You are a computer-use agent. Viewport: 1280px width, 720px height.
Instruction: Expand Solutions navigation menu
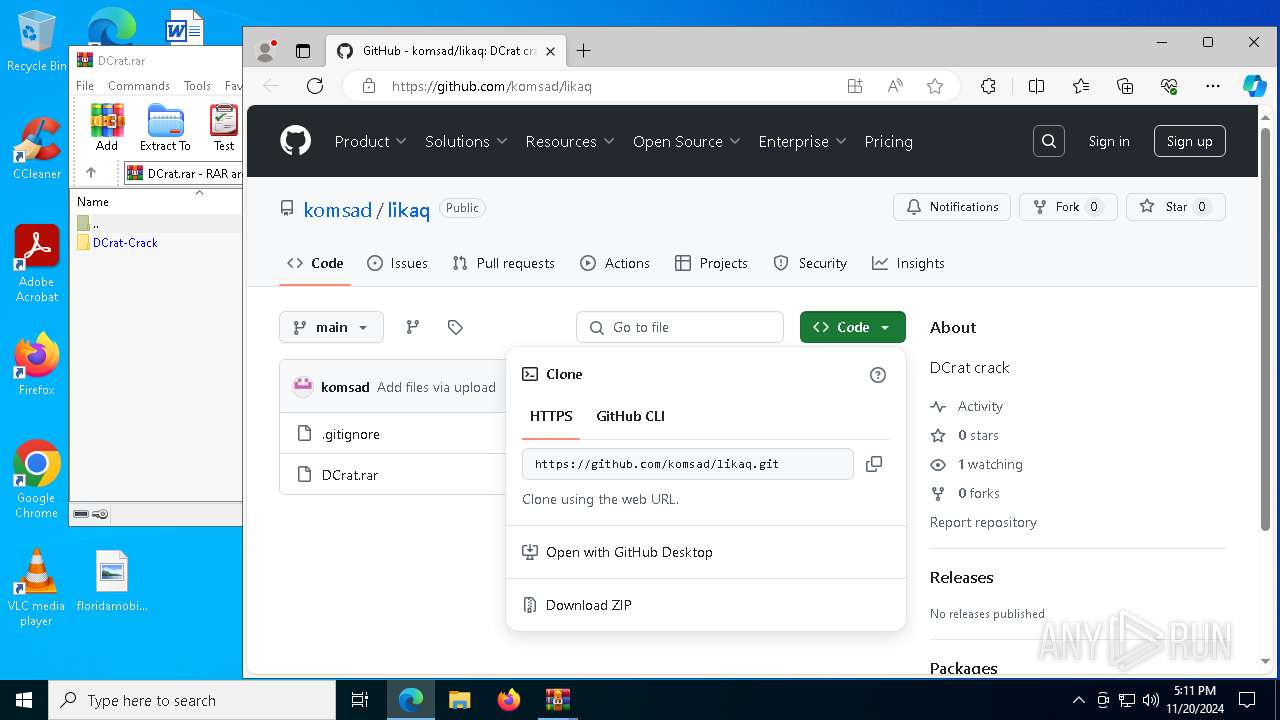466,141
